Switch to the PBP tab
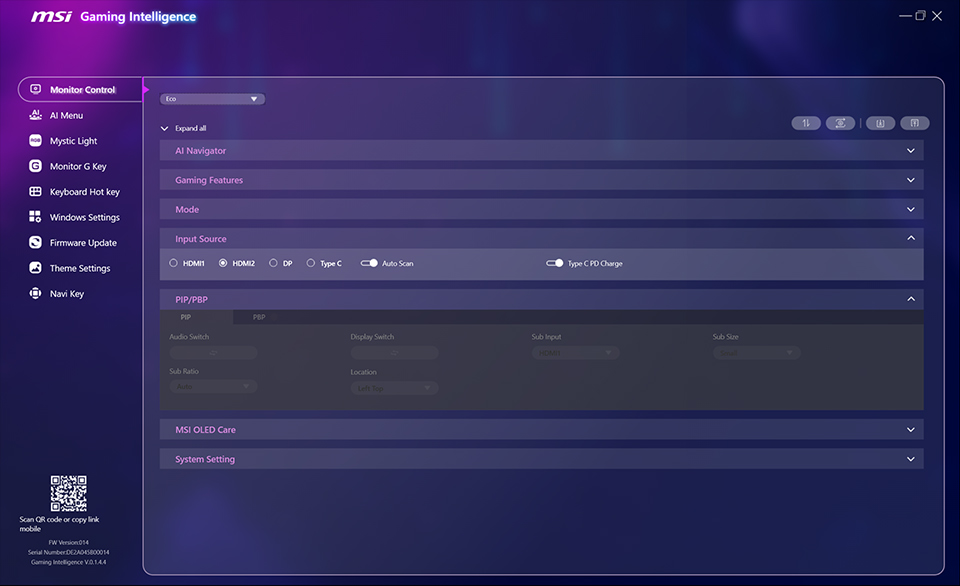 [258, 316]
